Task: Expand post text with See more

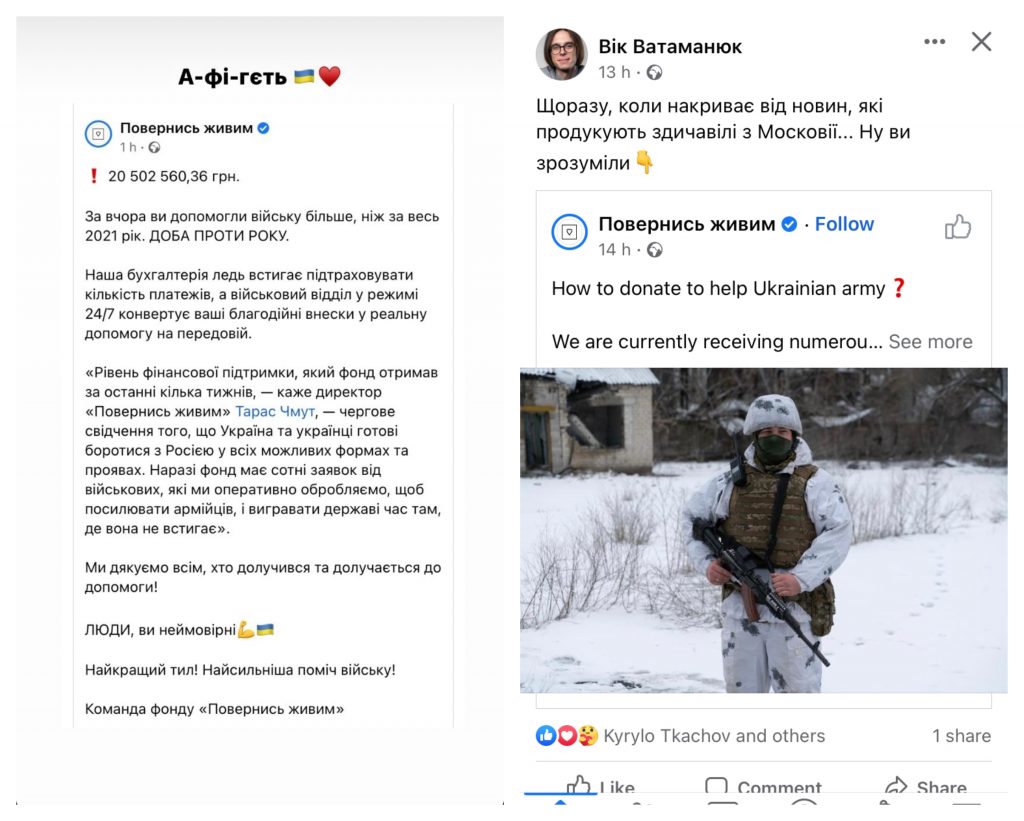Action: point(930,342)
